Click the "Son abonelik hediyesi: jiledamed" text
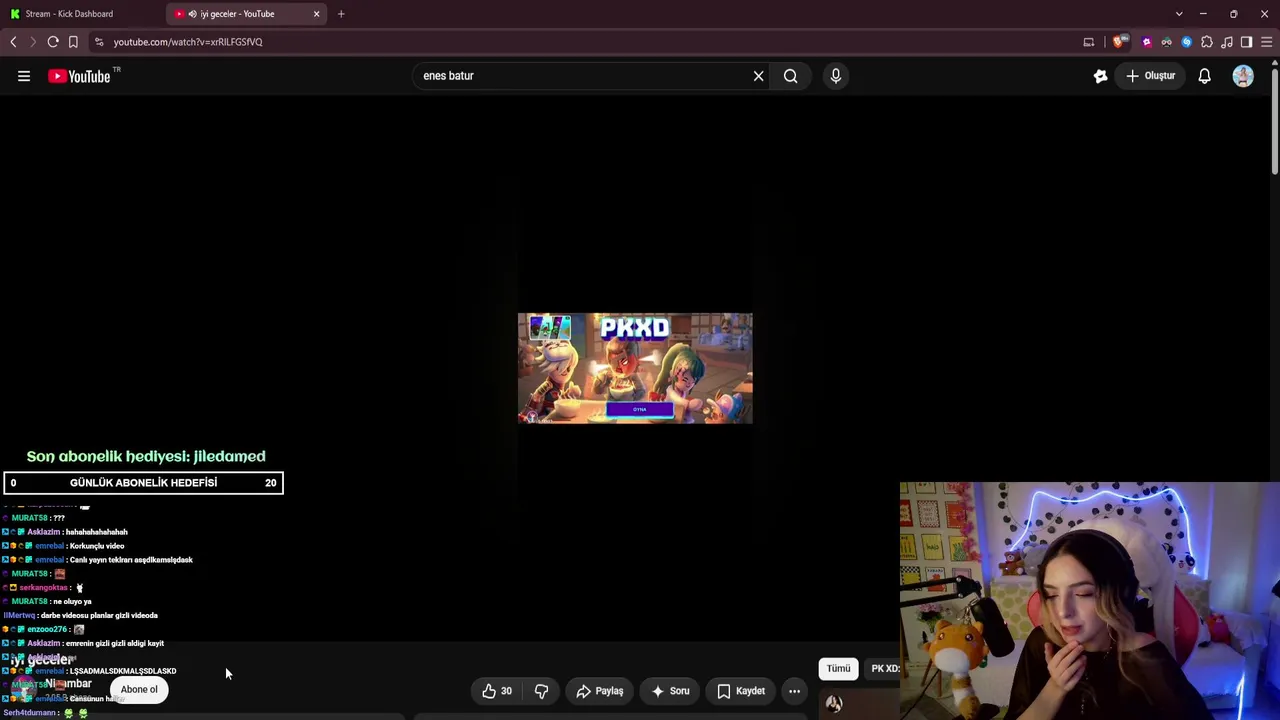 (146, 456)
